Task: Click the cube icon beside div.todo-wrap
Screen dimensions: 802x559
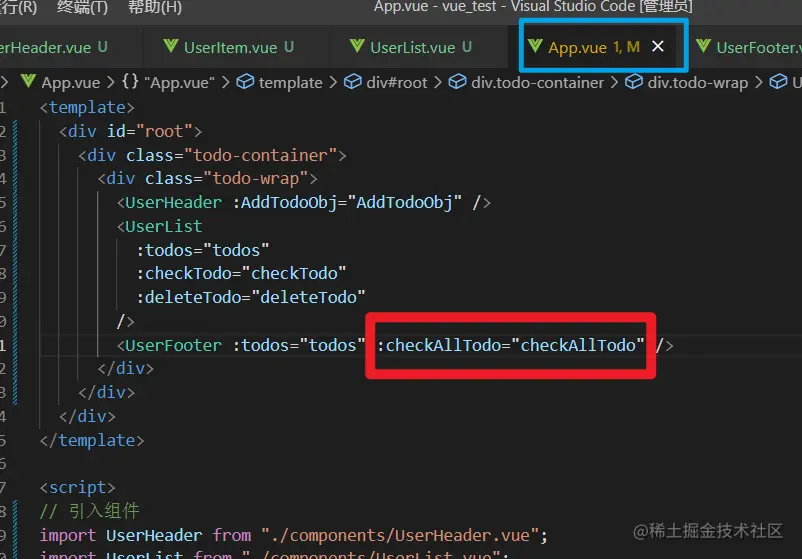Action: [x=634, y=81]
